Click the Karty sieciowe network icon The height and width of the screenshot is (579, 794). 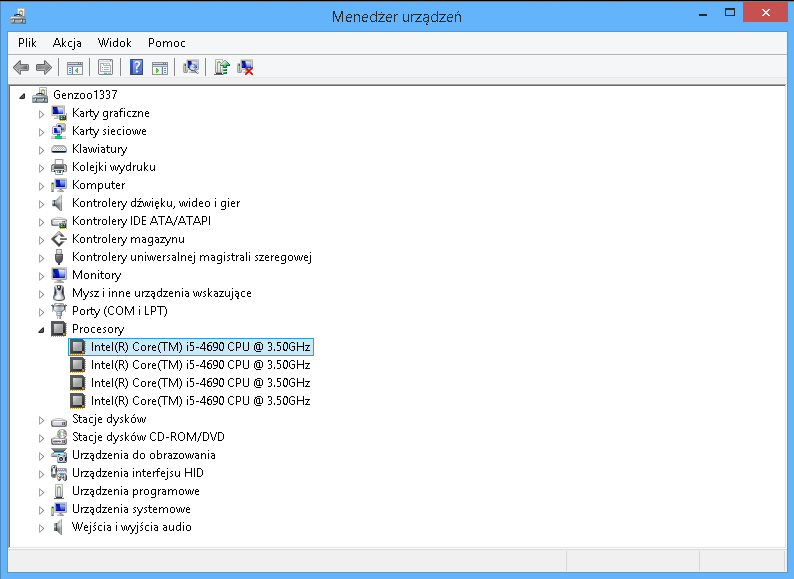[x=59, y=131]
